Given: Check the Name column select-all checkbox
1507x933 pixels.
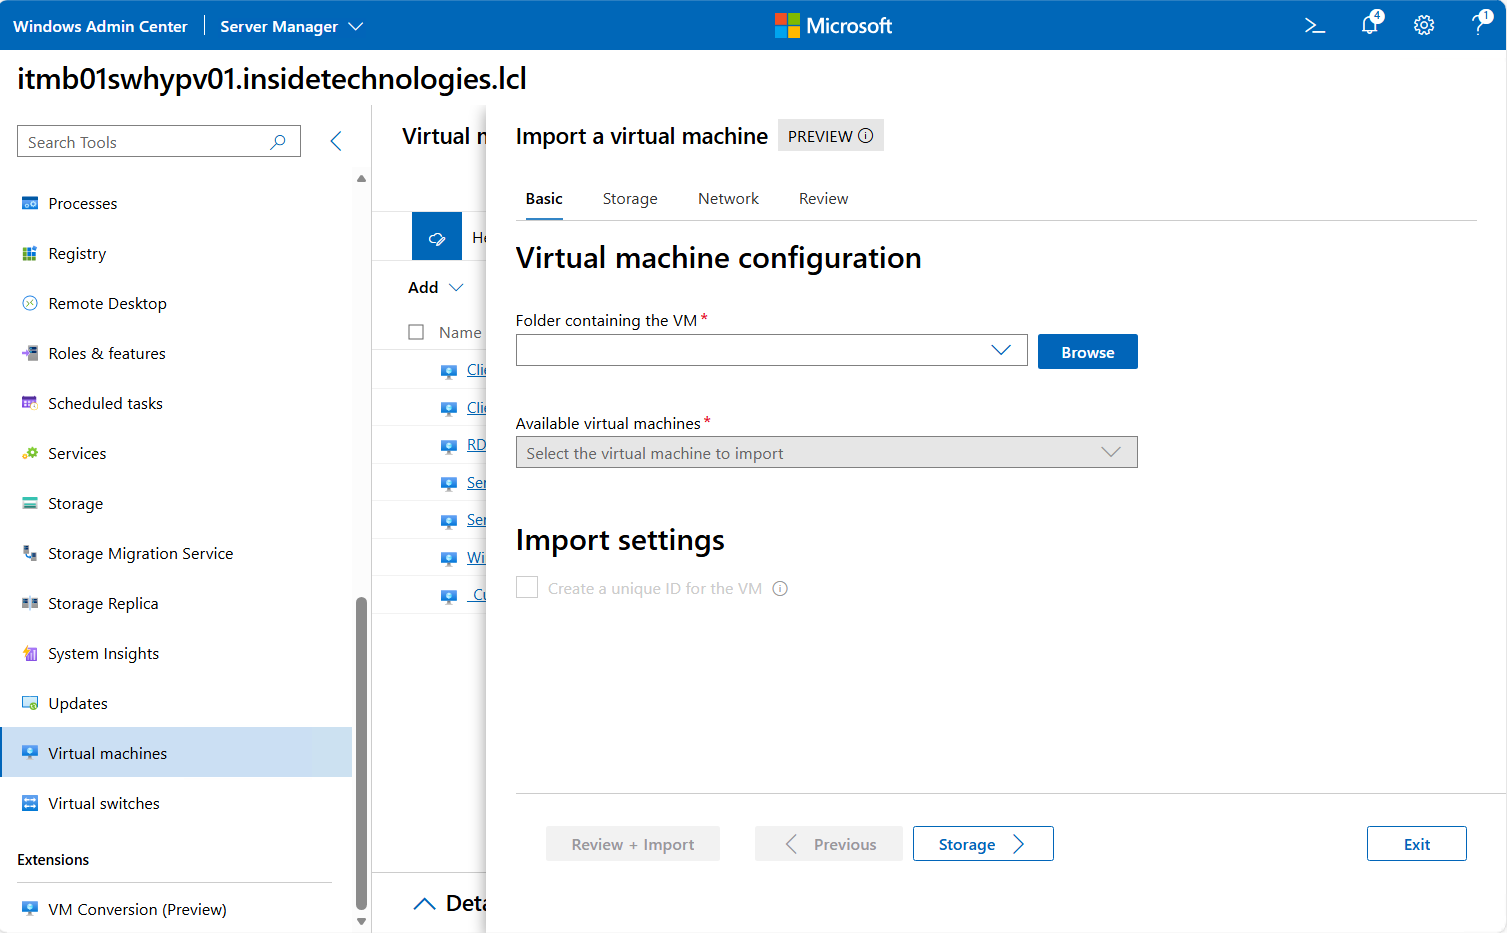Looking at the screenshot, I should click(x=416, y=332).
